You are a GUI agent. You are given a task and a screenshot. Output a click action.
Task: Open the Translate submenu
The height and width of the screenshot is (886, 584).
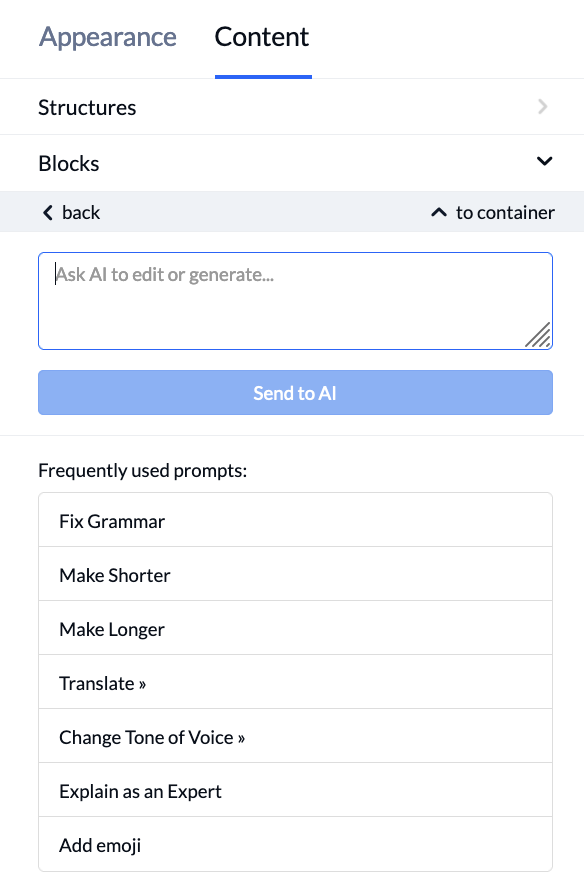(103, 683)
